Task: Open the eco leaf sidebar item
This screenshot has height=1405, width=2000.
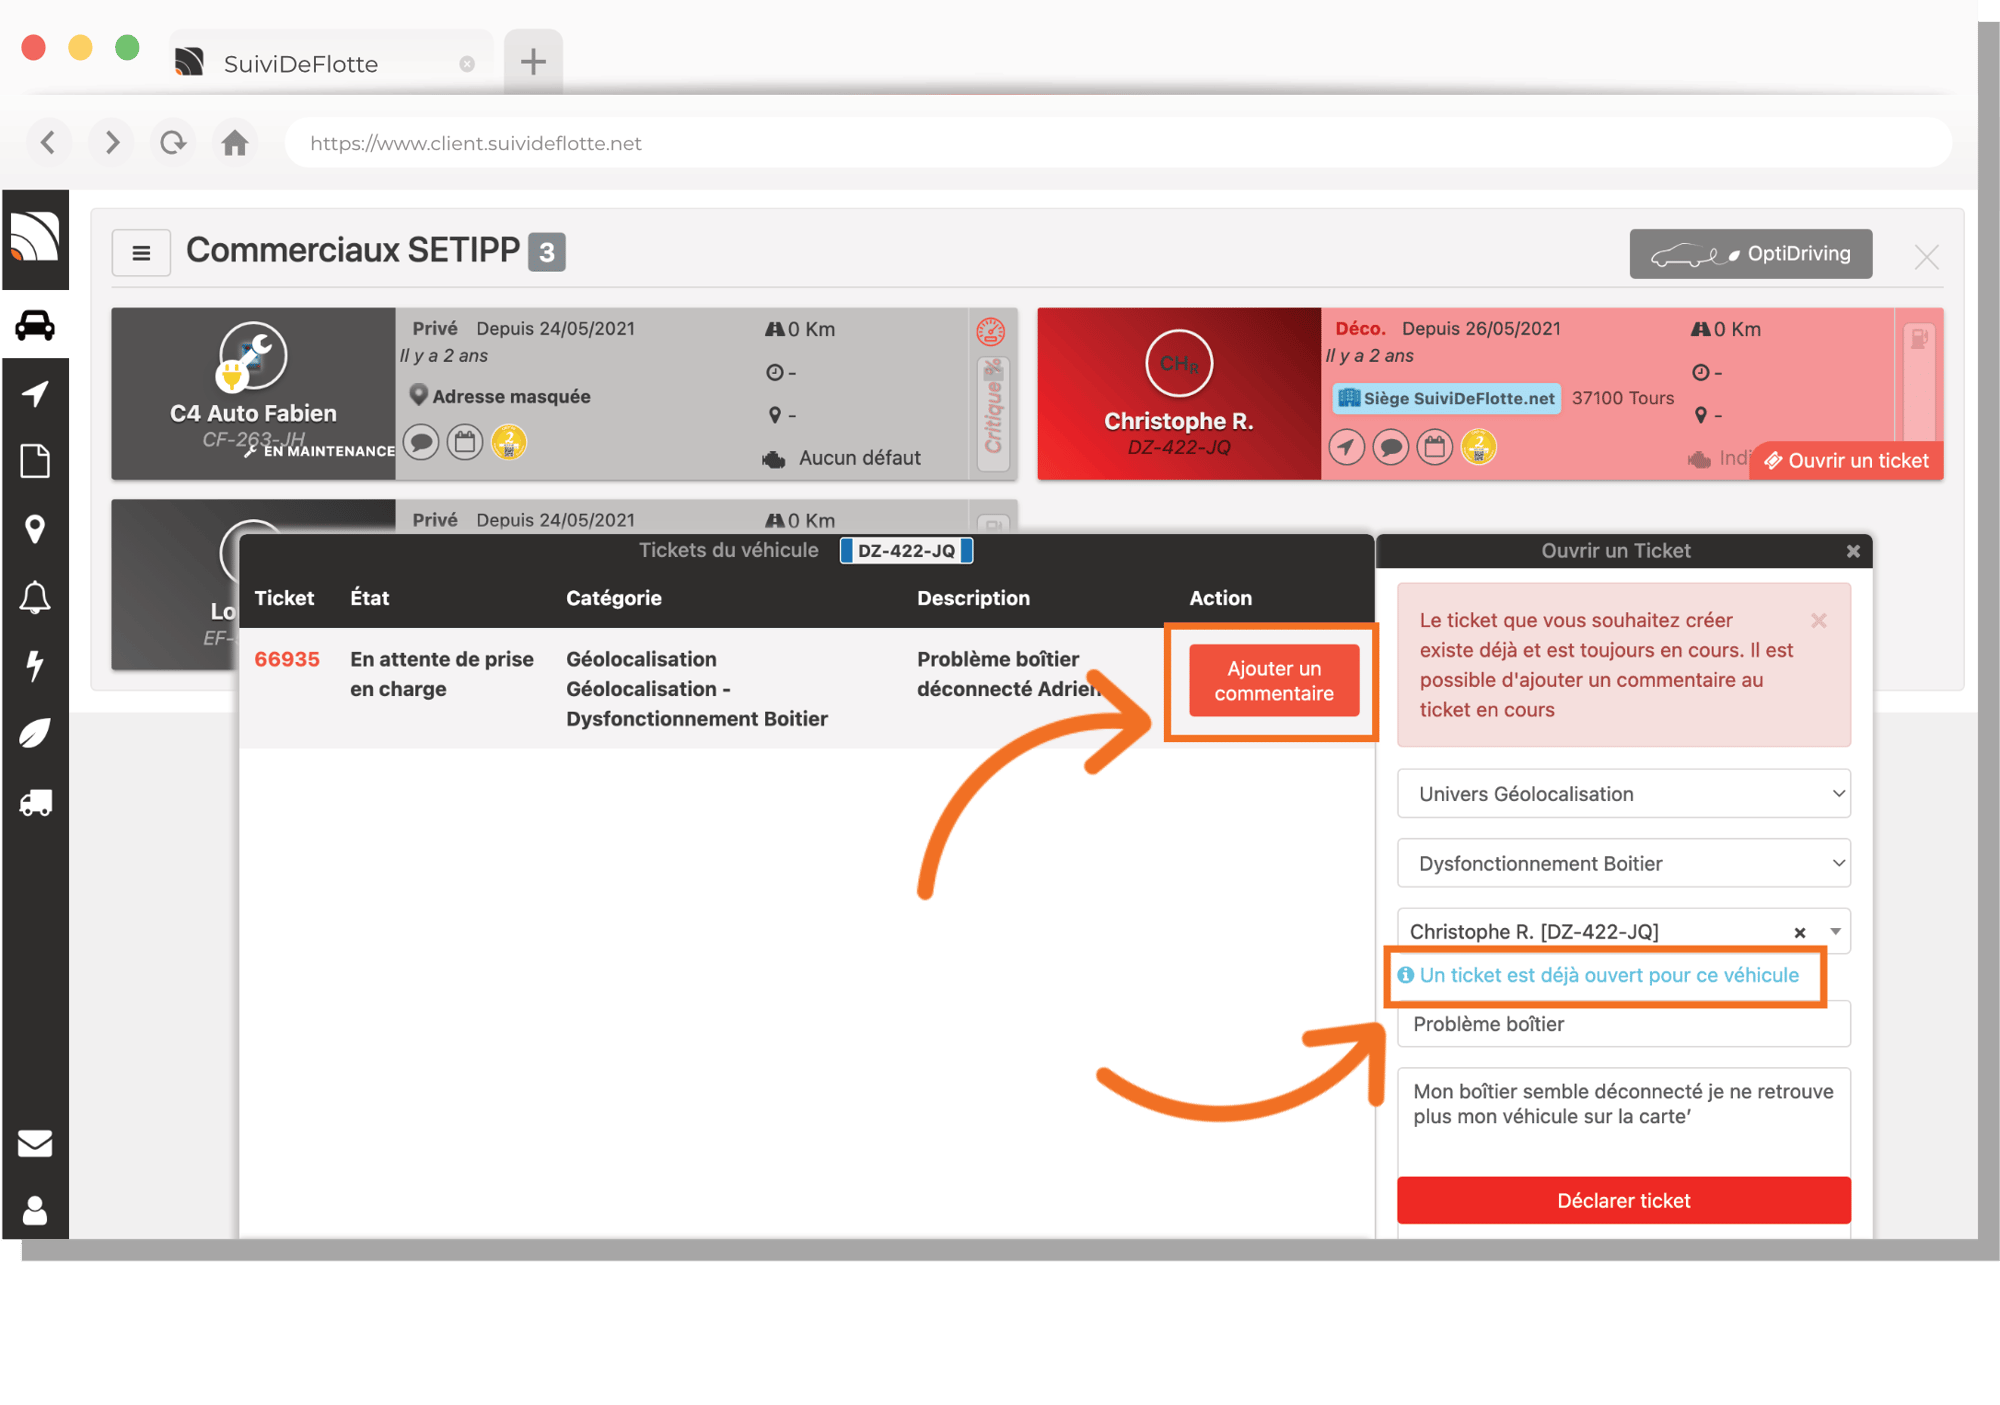Action: (x=35, y=733)
